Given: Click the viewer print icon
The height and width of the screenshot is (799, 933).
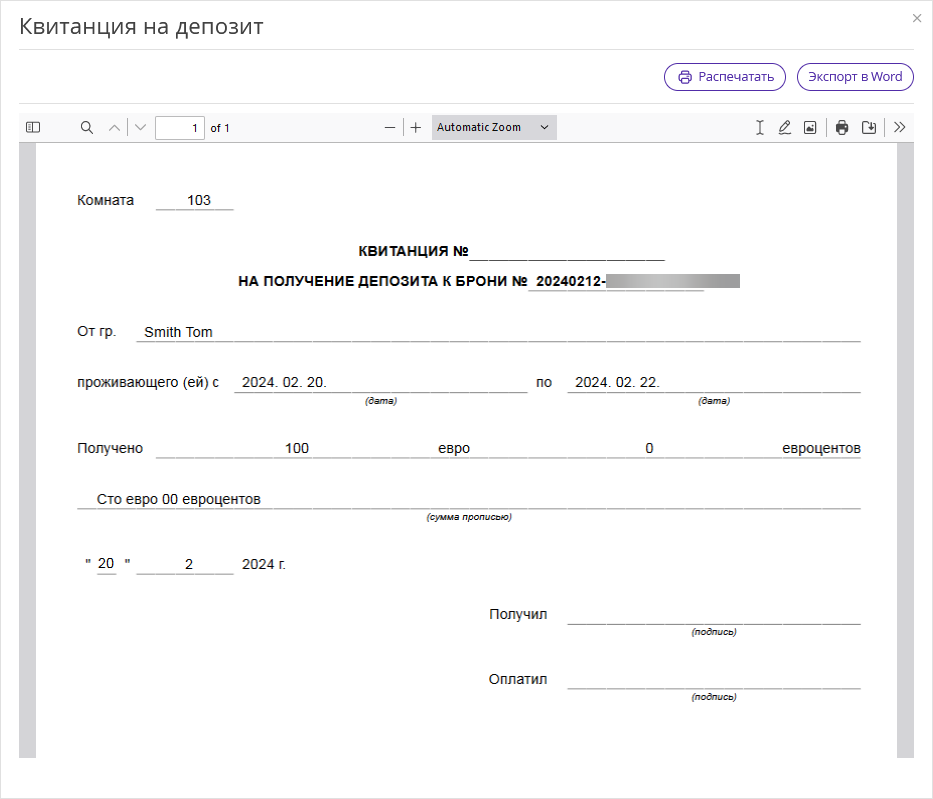Looking at the screenshot, I should (x=842, y=127).
